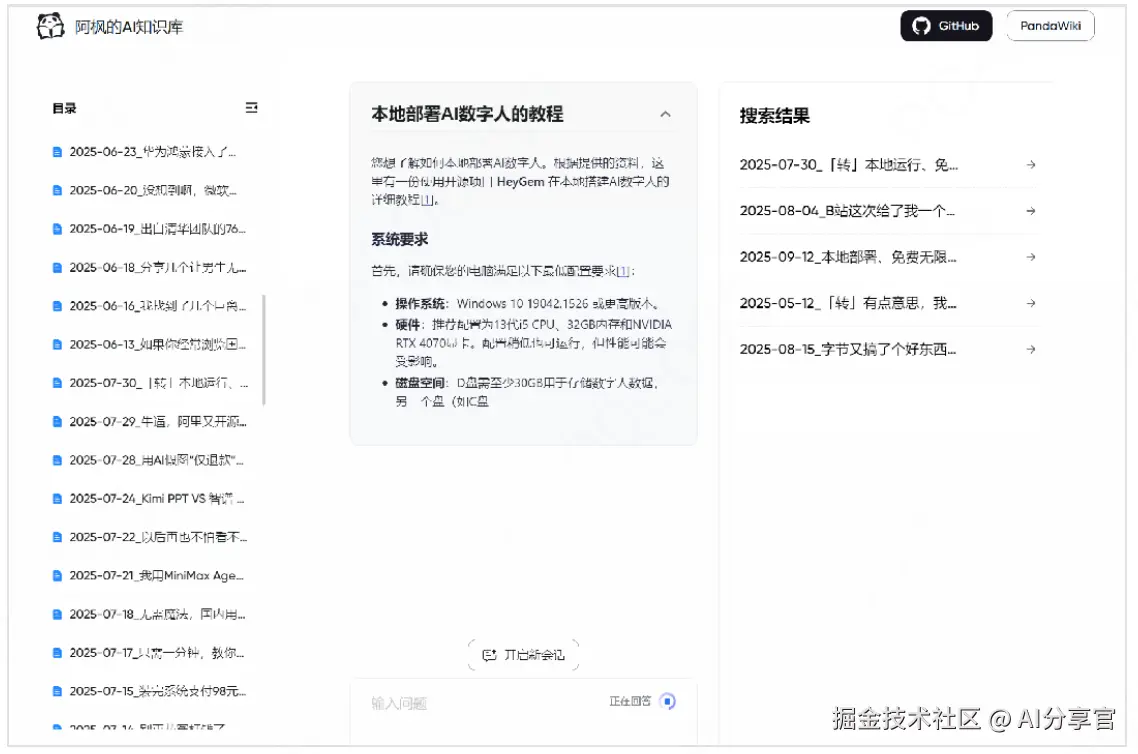Select sidebar item 2025-06-20
This screenshot has height=754, width=1138.
152,190
